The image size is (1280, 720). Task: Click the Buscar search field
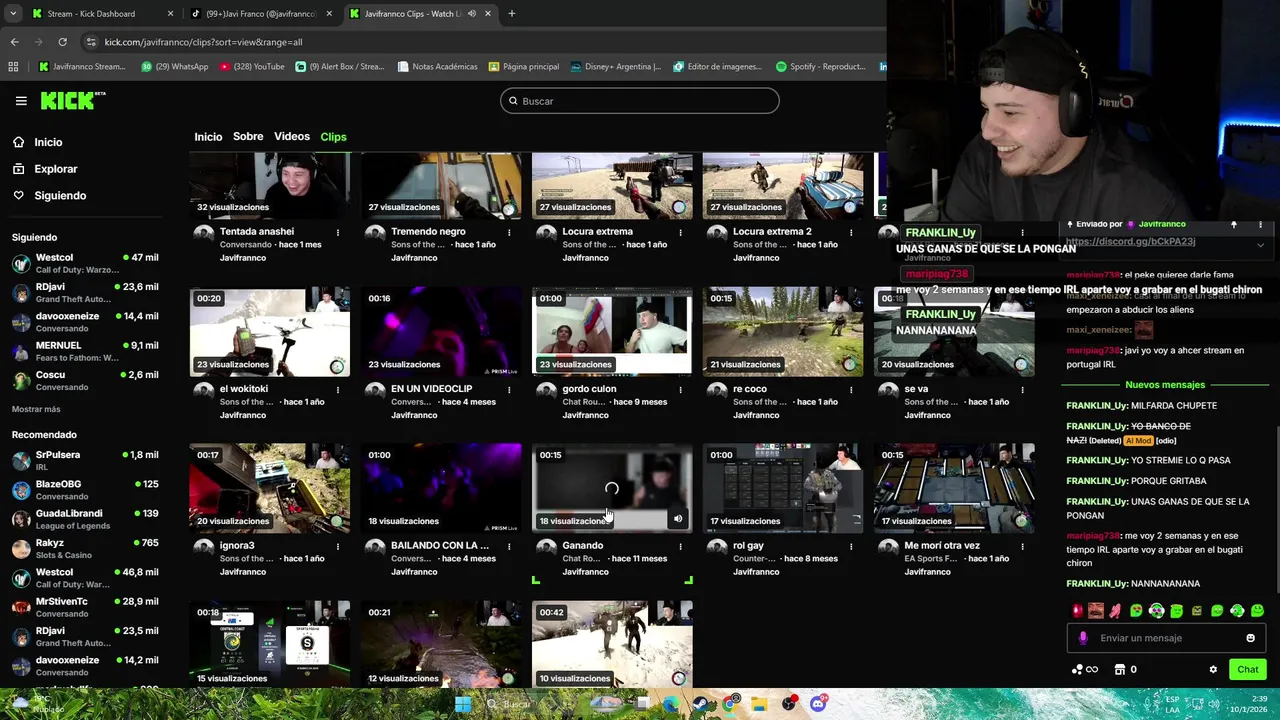(x=640, y=101)
